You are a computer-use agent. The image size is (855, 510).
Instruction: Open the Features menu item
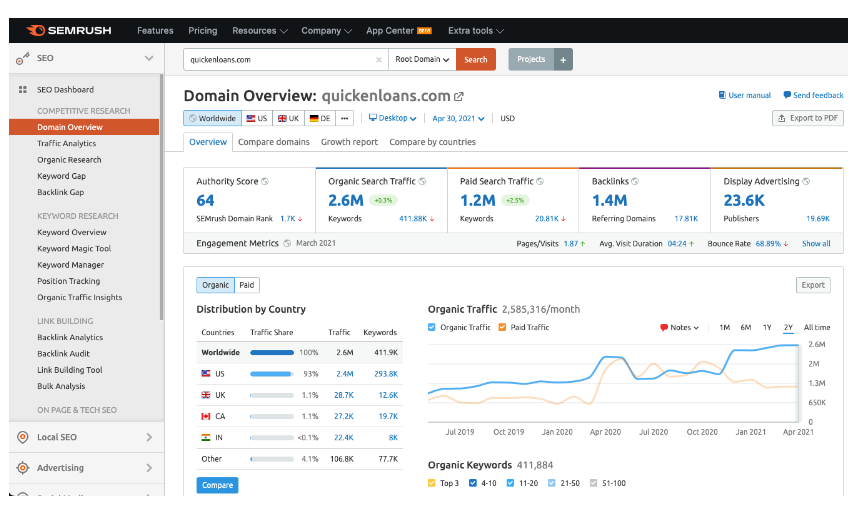(155, 31)
